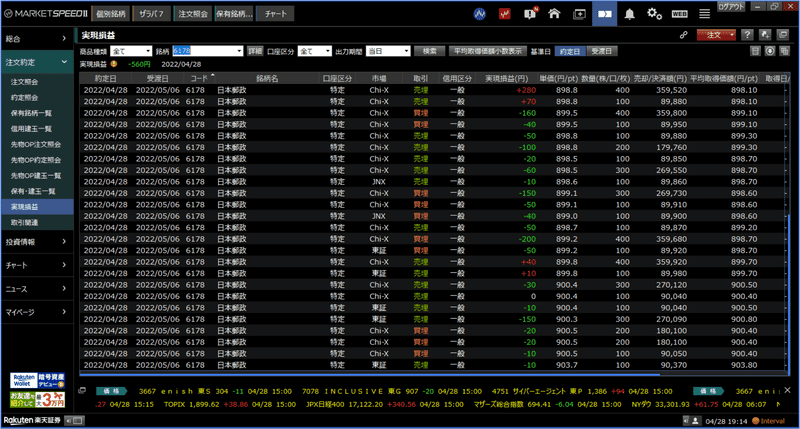The height and width of the screenshot is (429, 800).
Task: Click the add-window plus icon in header
Action: [580, 14]
